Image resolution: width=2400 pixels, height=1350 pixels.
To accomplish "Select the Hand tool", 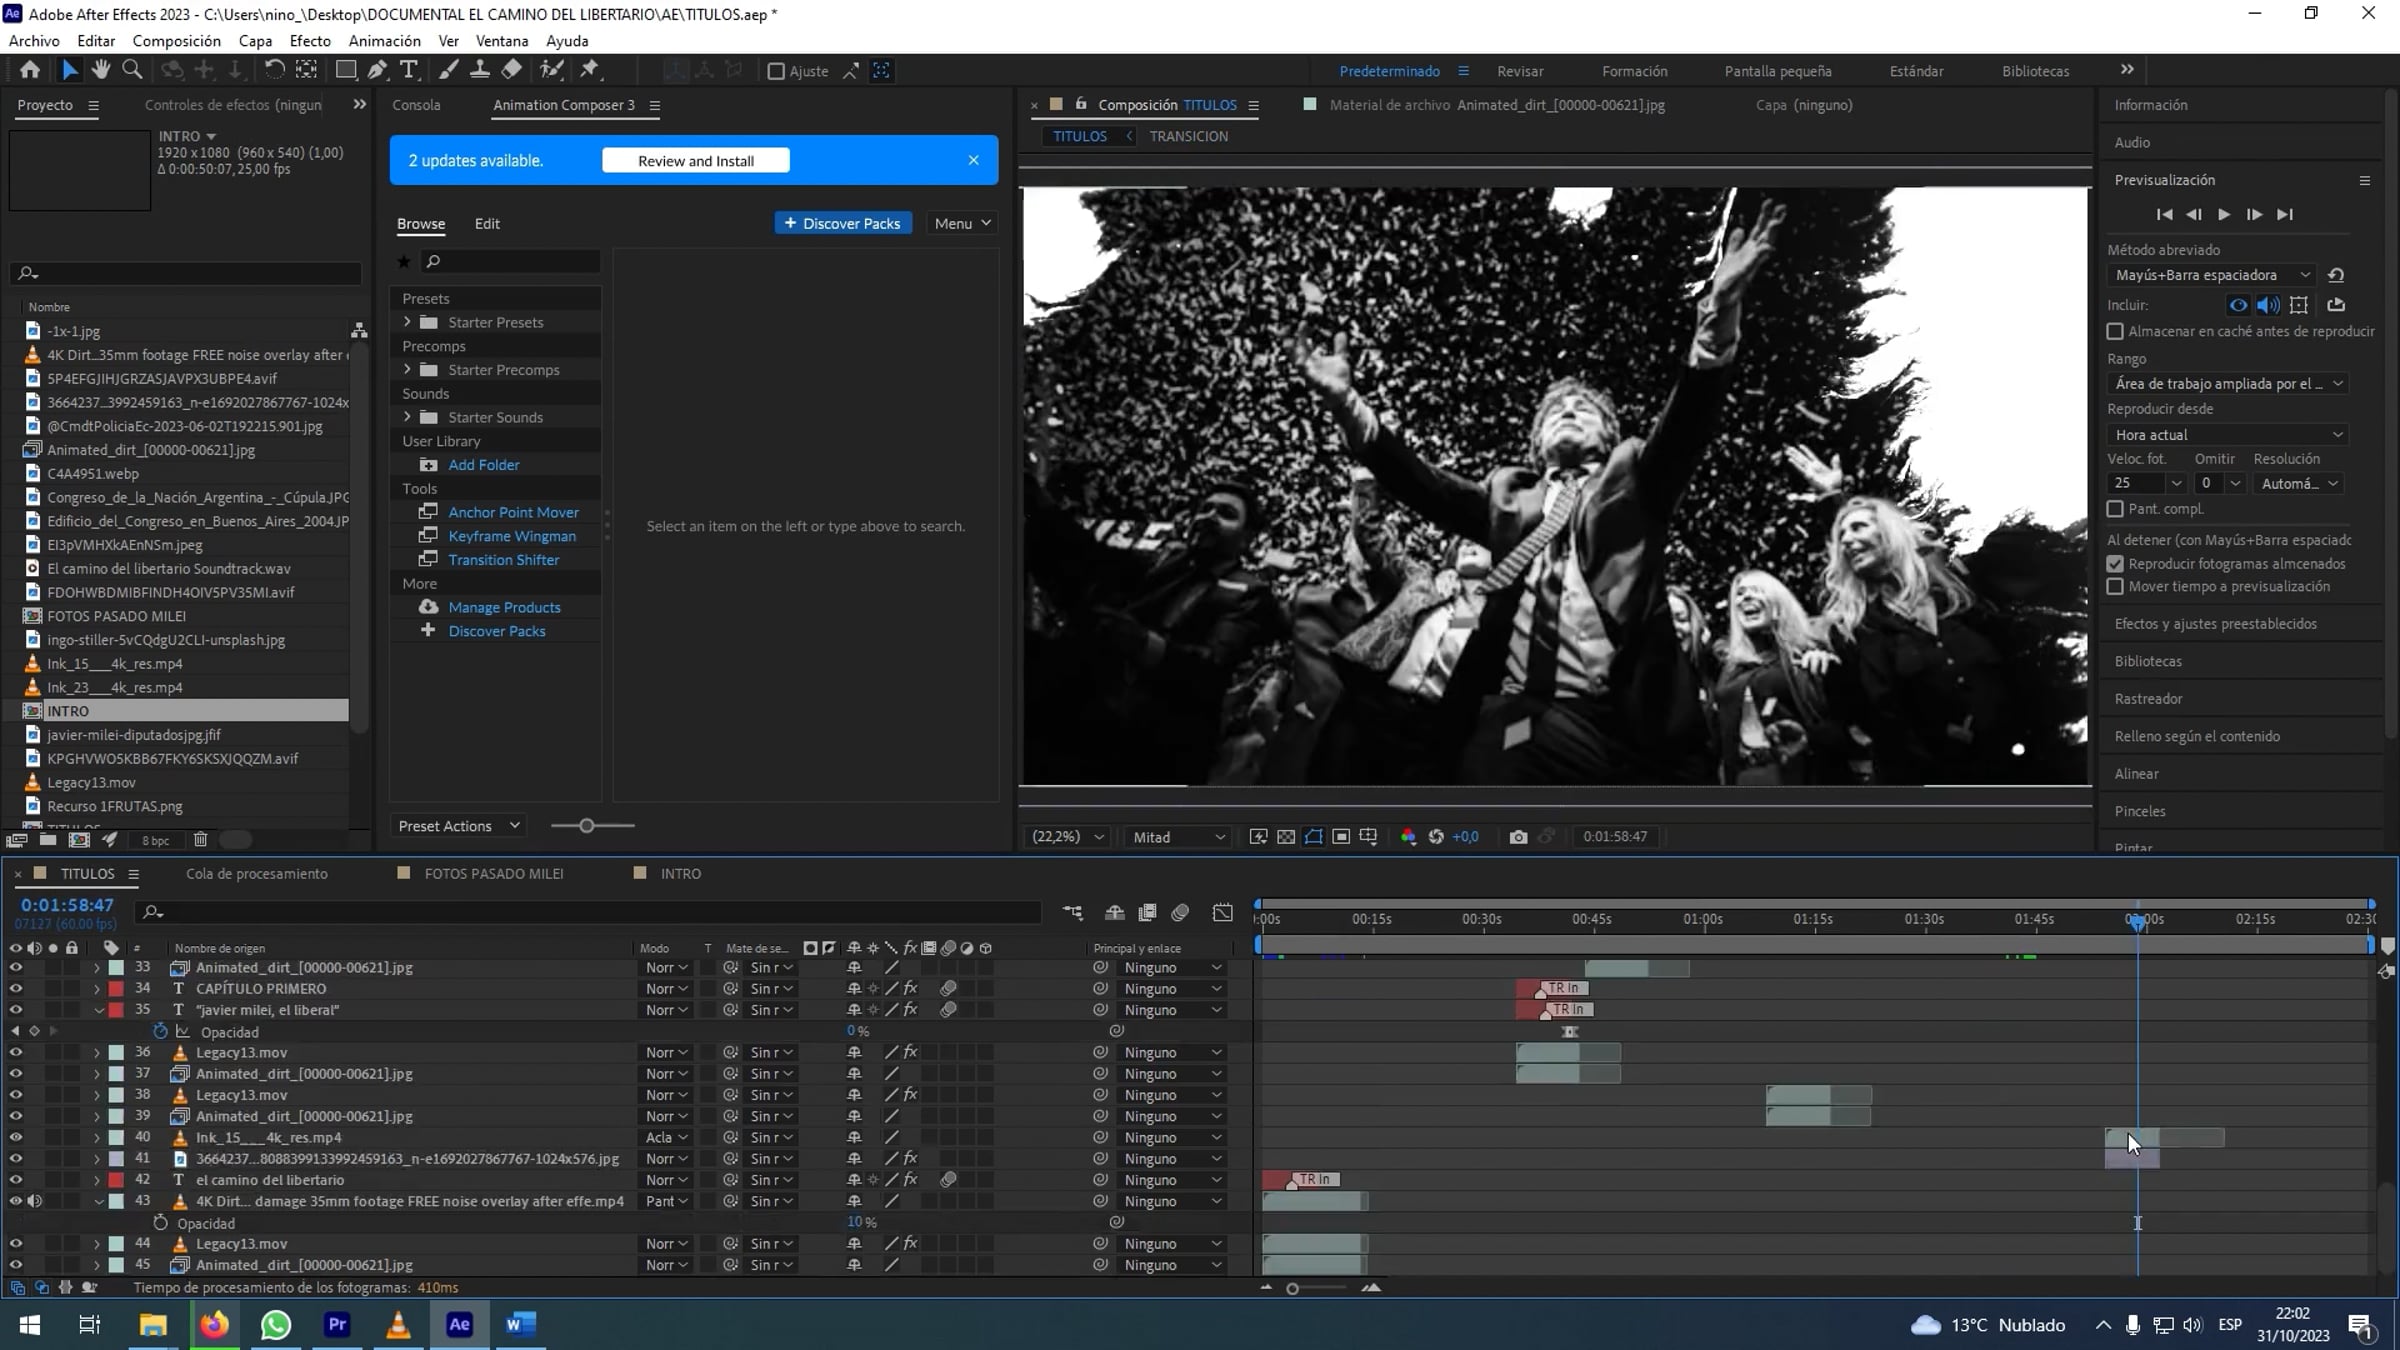I will point(100,70).
